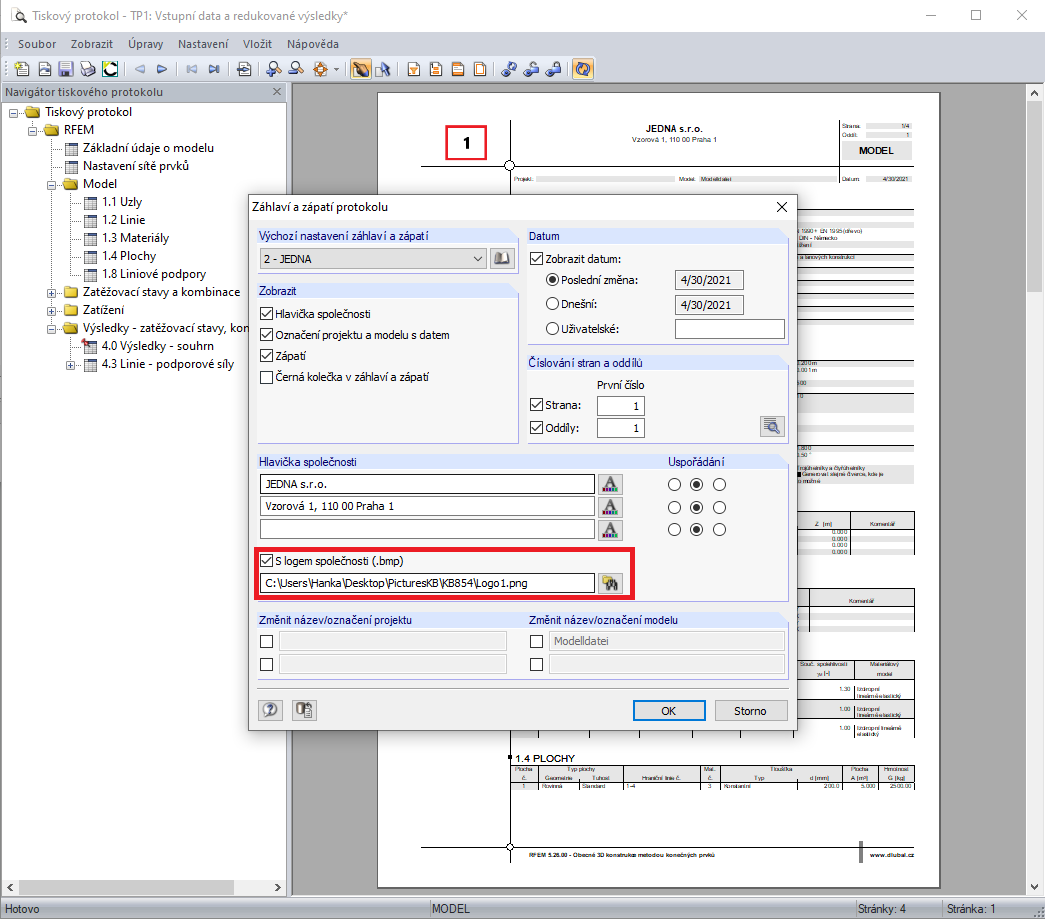Click the printer icon in the toolbar
The height and width of the screenshot is (919, 1045).
(x=88, y=69)
